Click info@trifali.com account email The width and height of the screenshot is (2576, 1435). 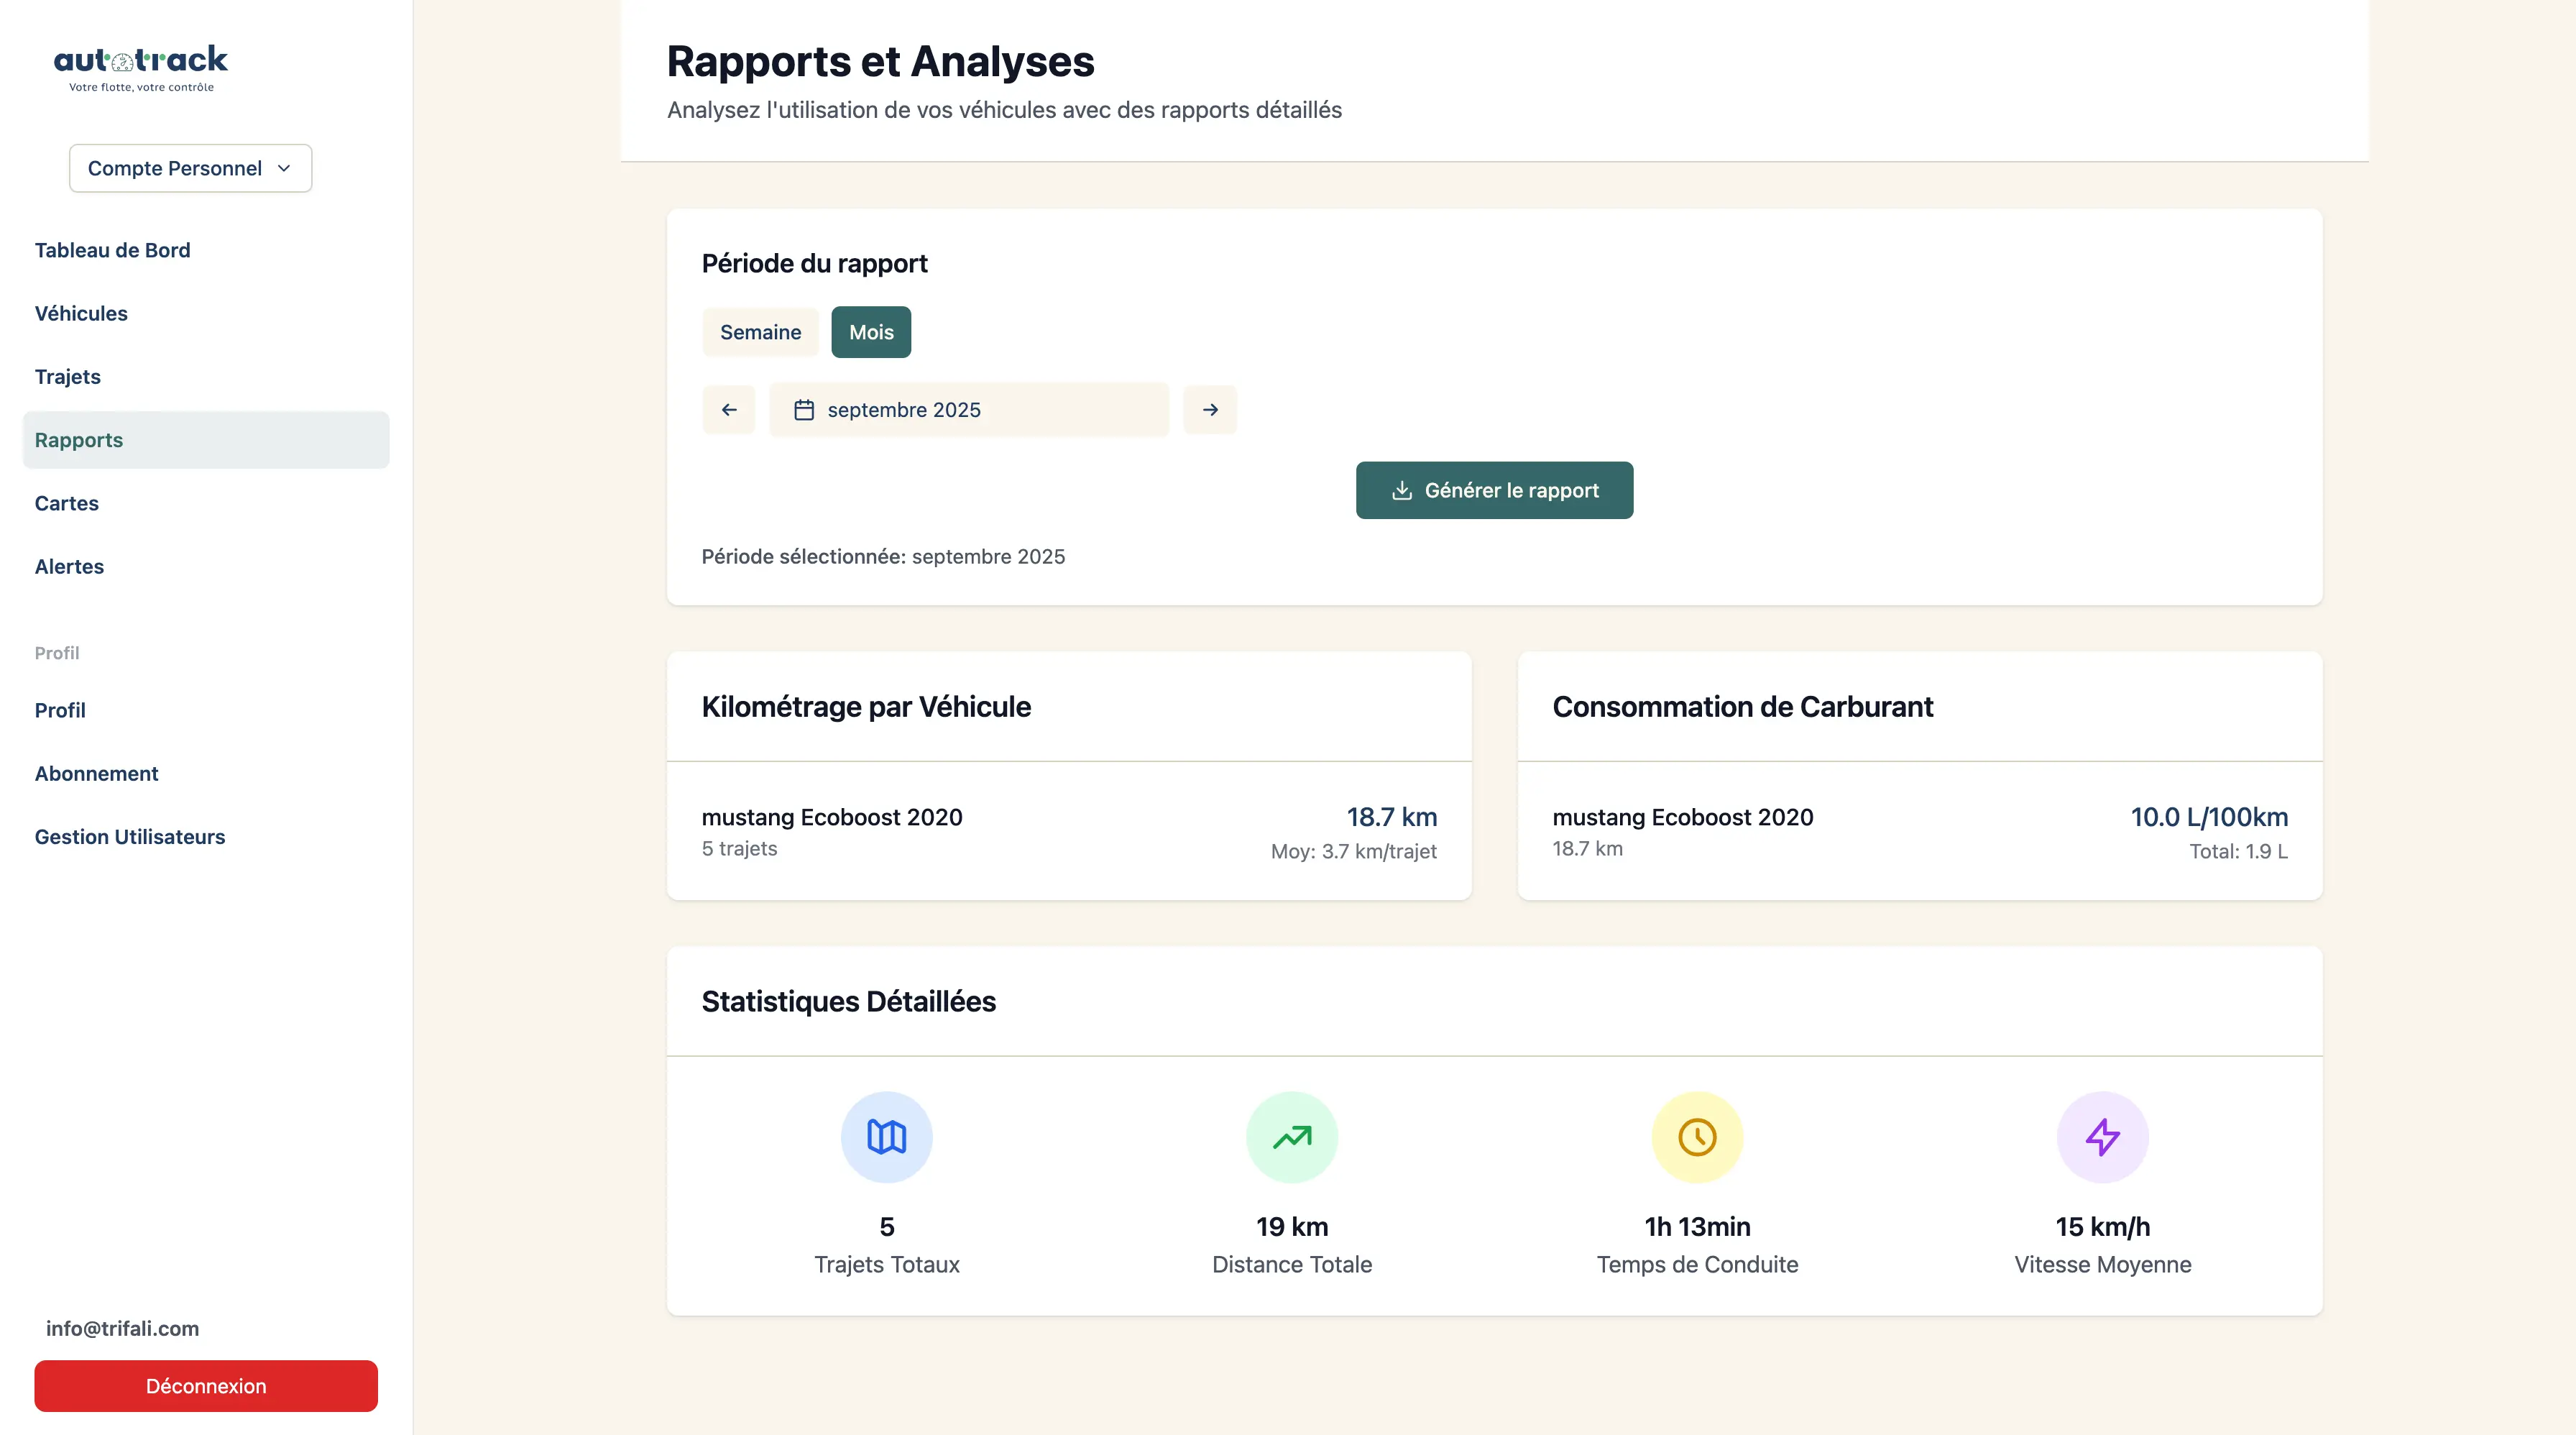(x=122, y=1328)
